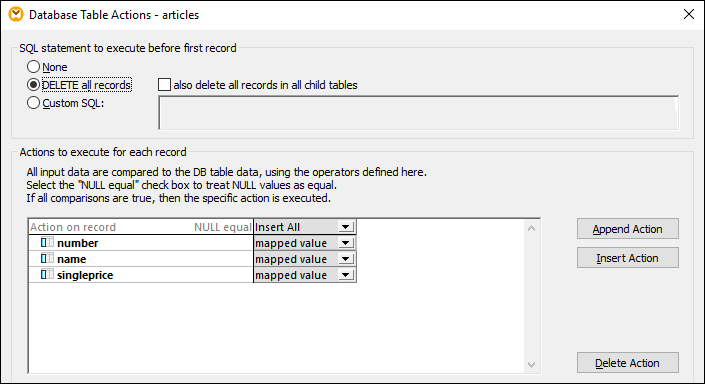Viewport: 705px width, 384px height.
Task: Click the Insert Action button
Action: point(628,258)
